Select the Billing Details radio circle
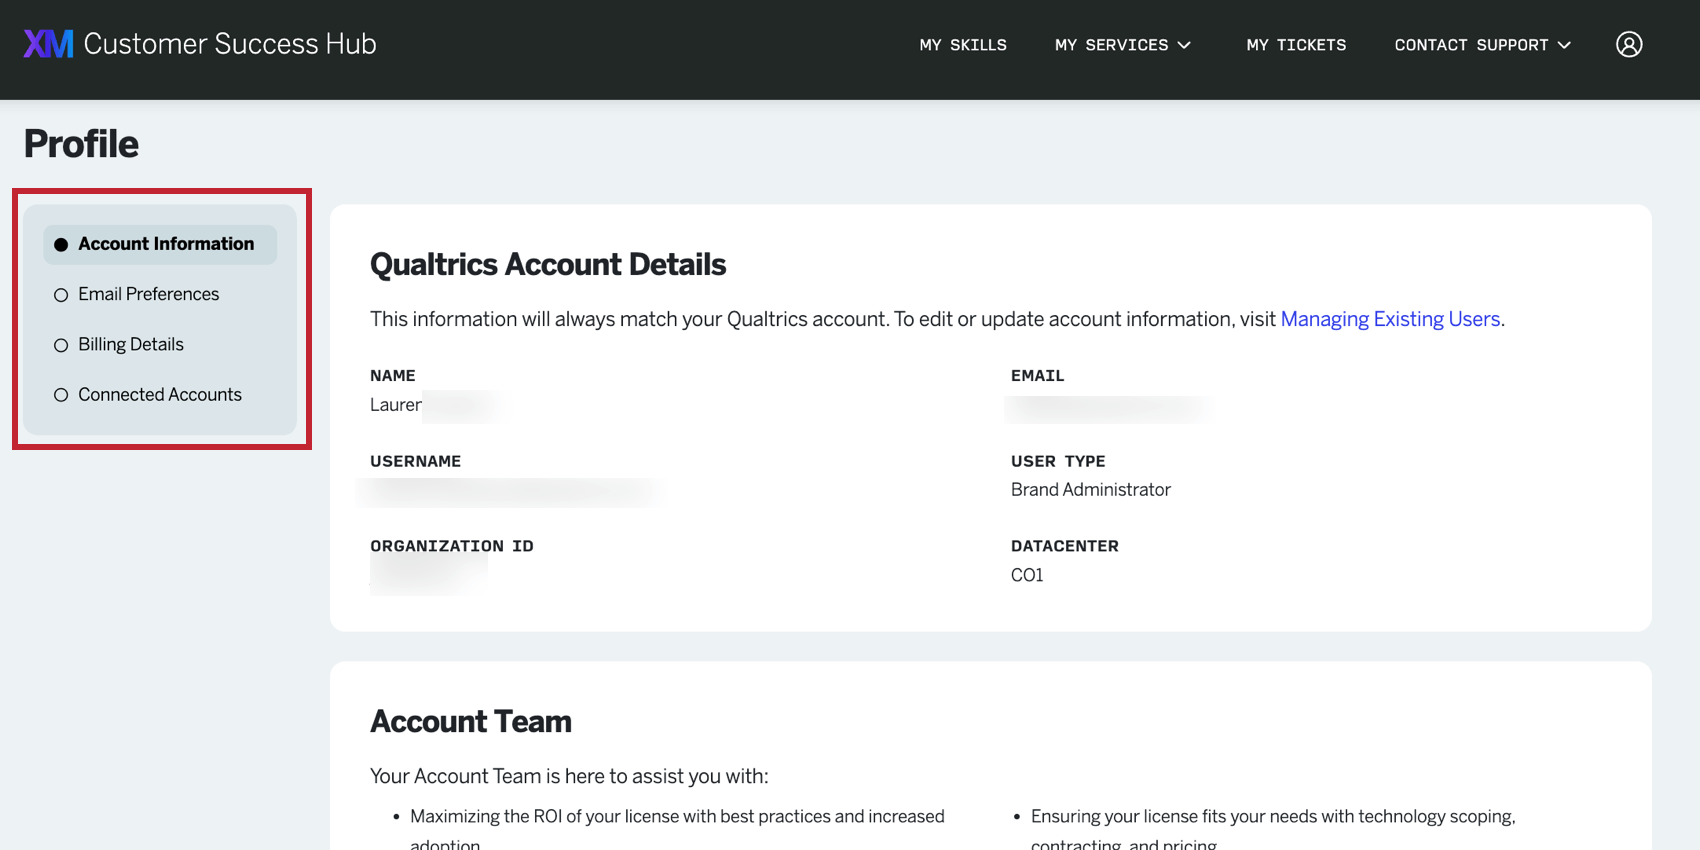The image size is (1700, 850). click(61, 345)
